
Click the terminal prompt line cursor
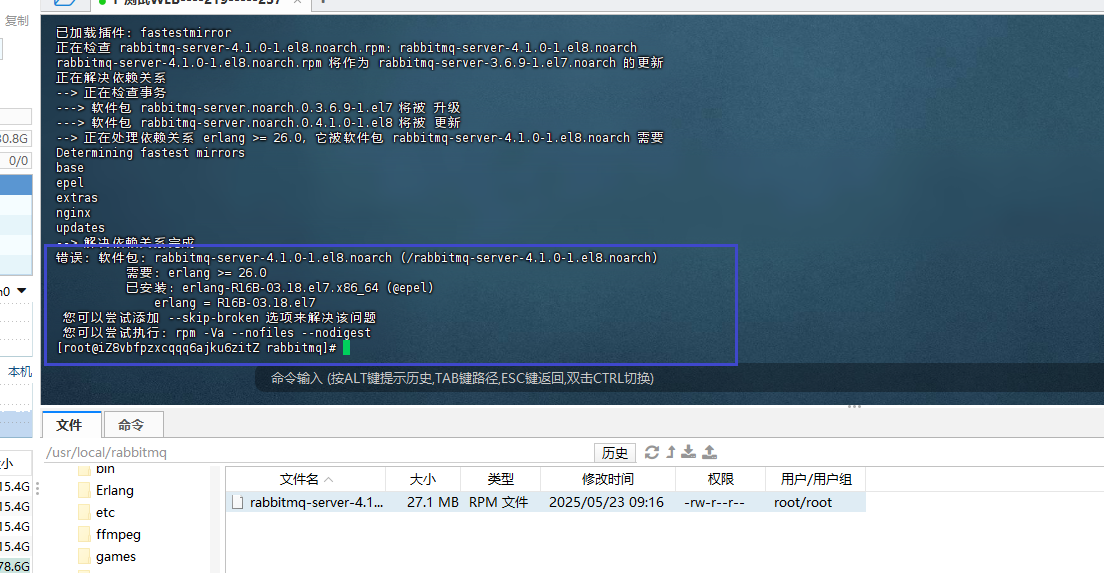[346, 348]
